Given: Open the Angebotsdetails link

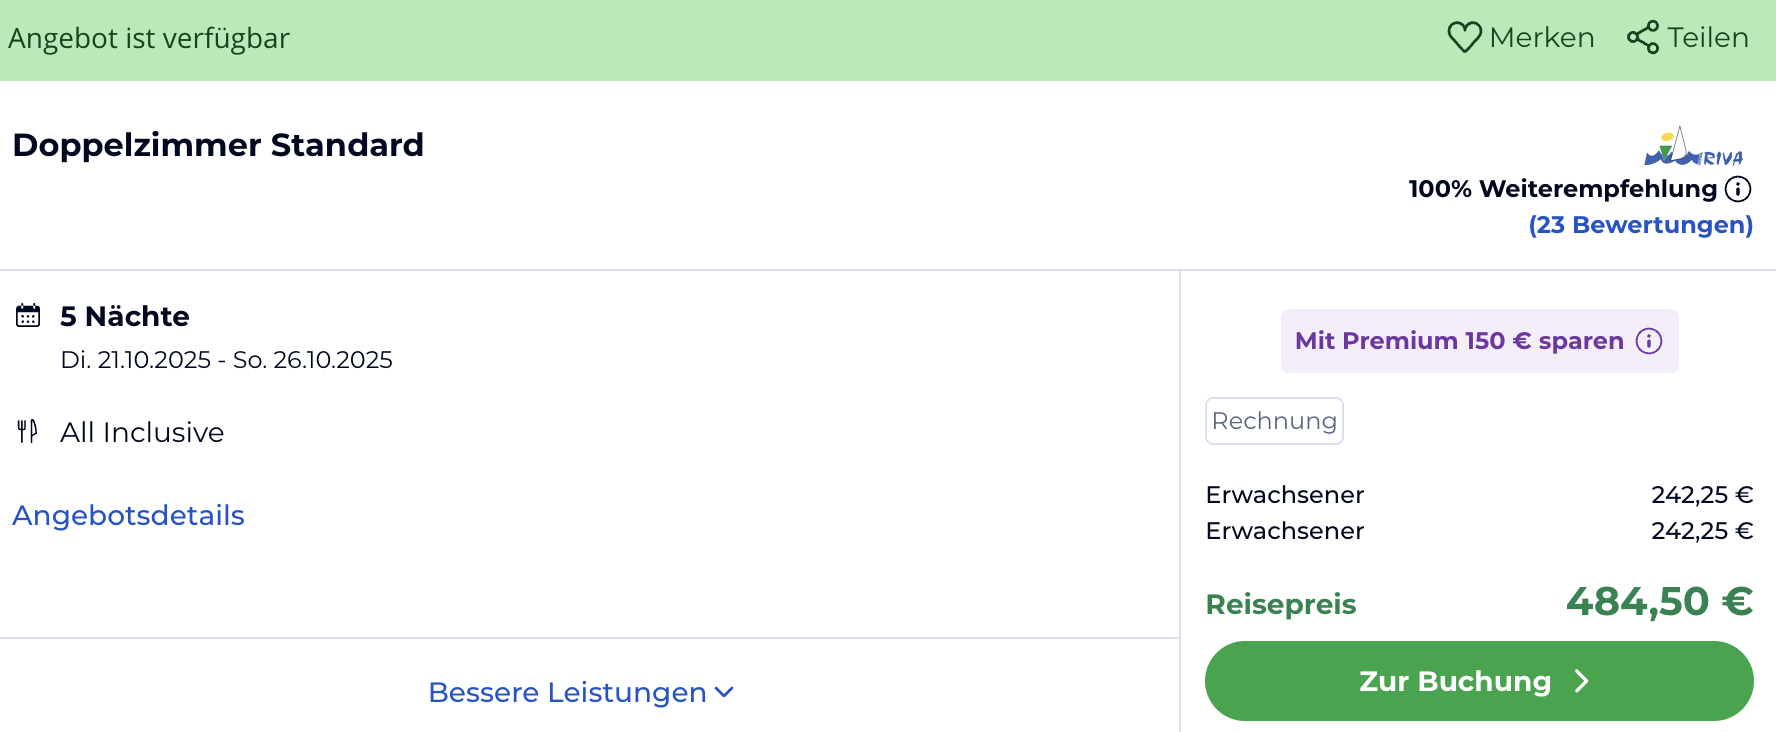Looking at the screenshot, I should point(128,515).
